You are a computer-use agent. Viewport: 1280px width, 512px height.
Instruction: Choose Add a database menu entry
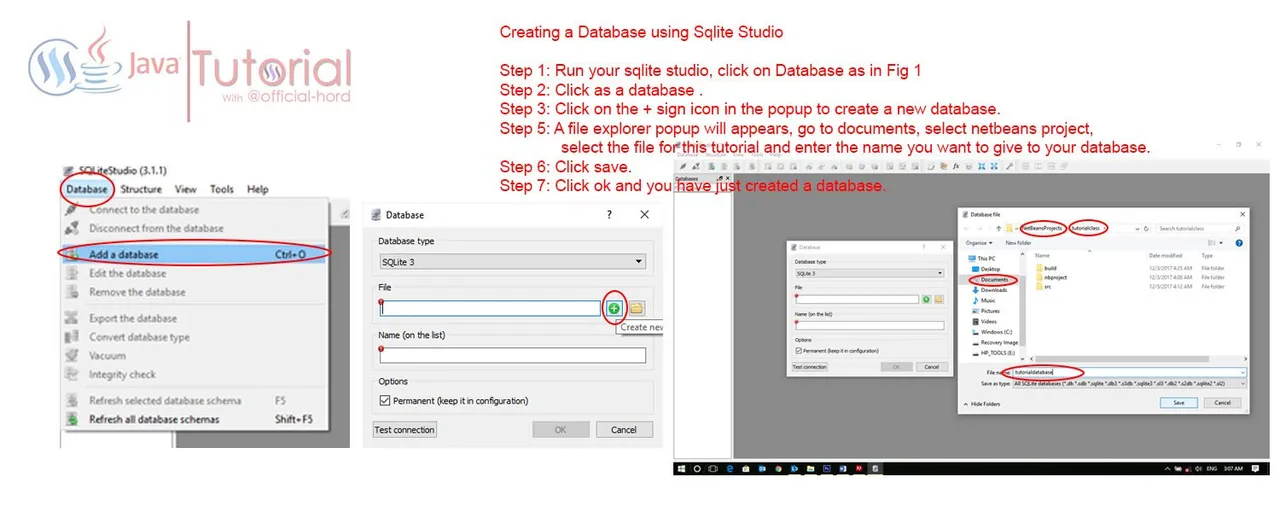click(x=194, y=254)
